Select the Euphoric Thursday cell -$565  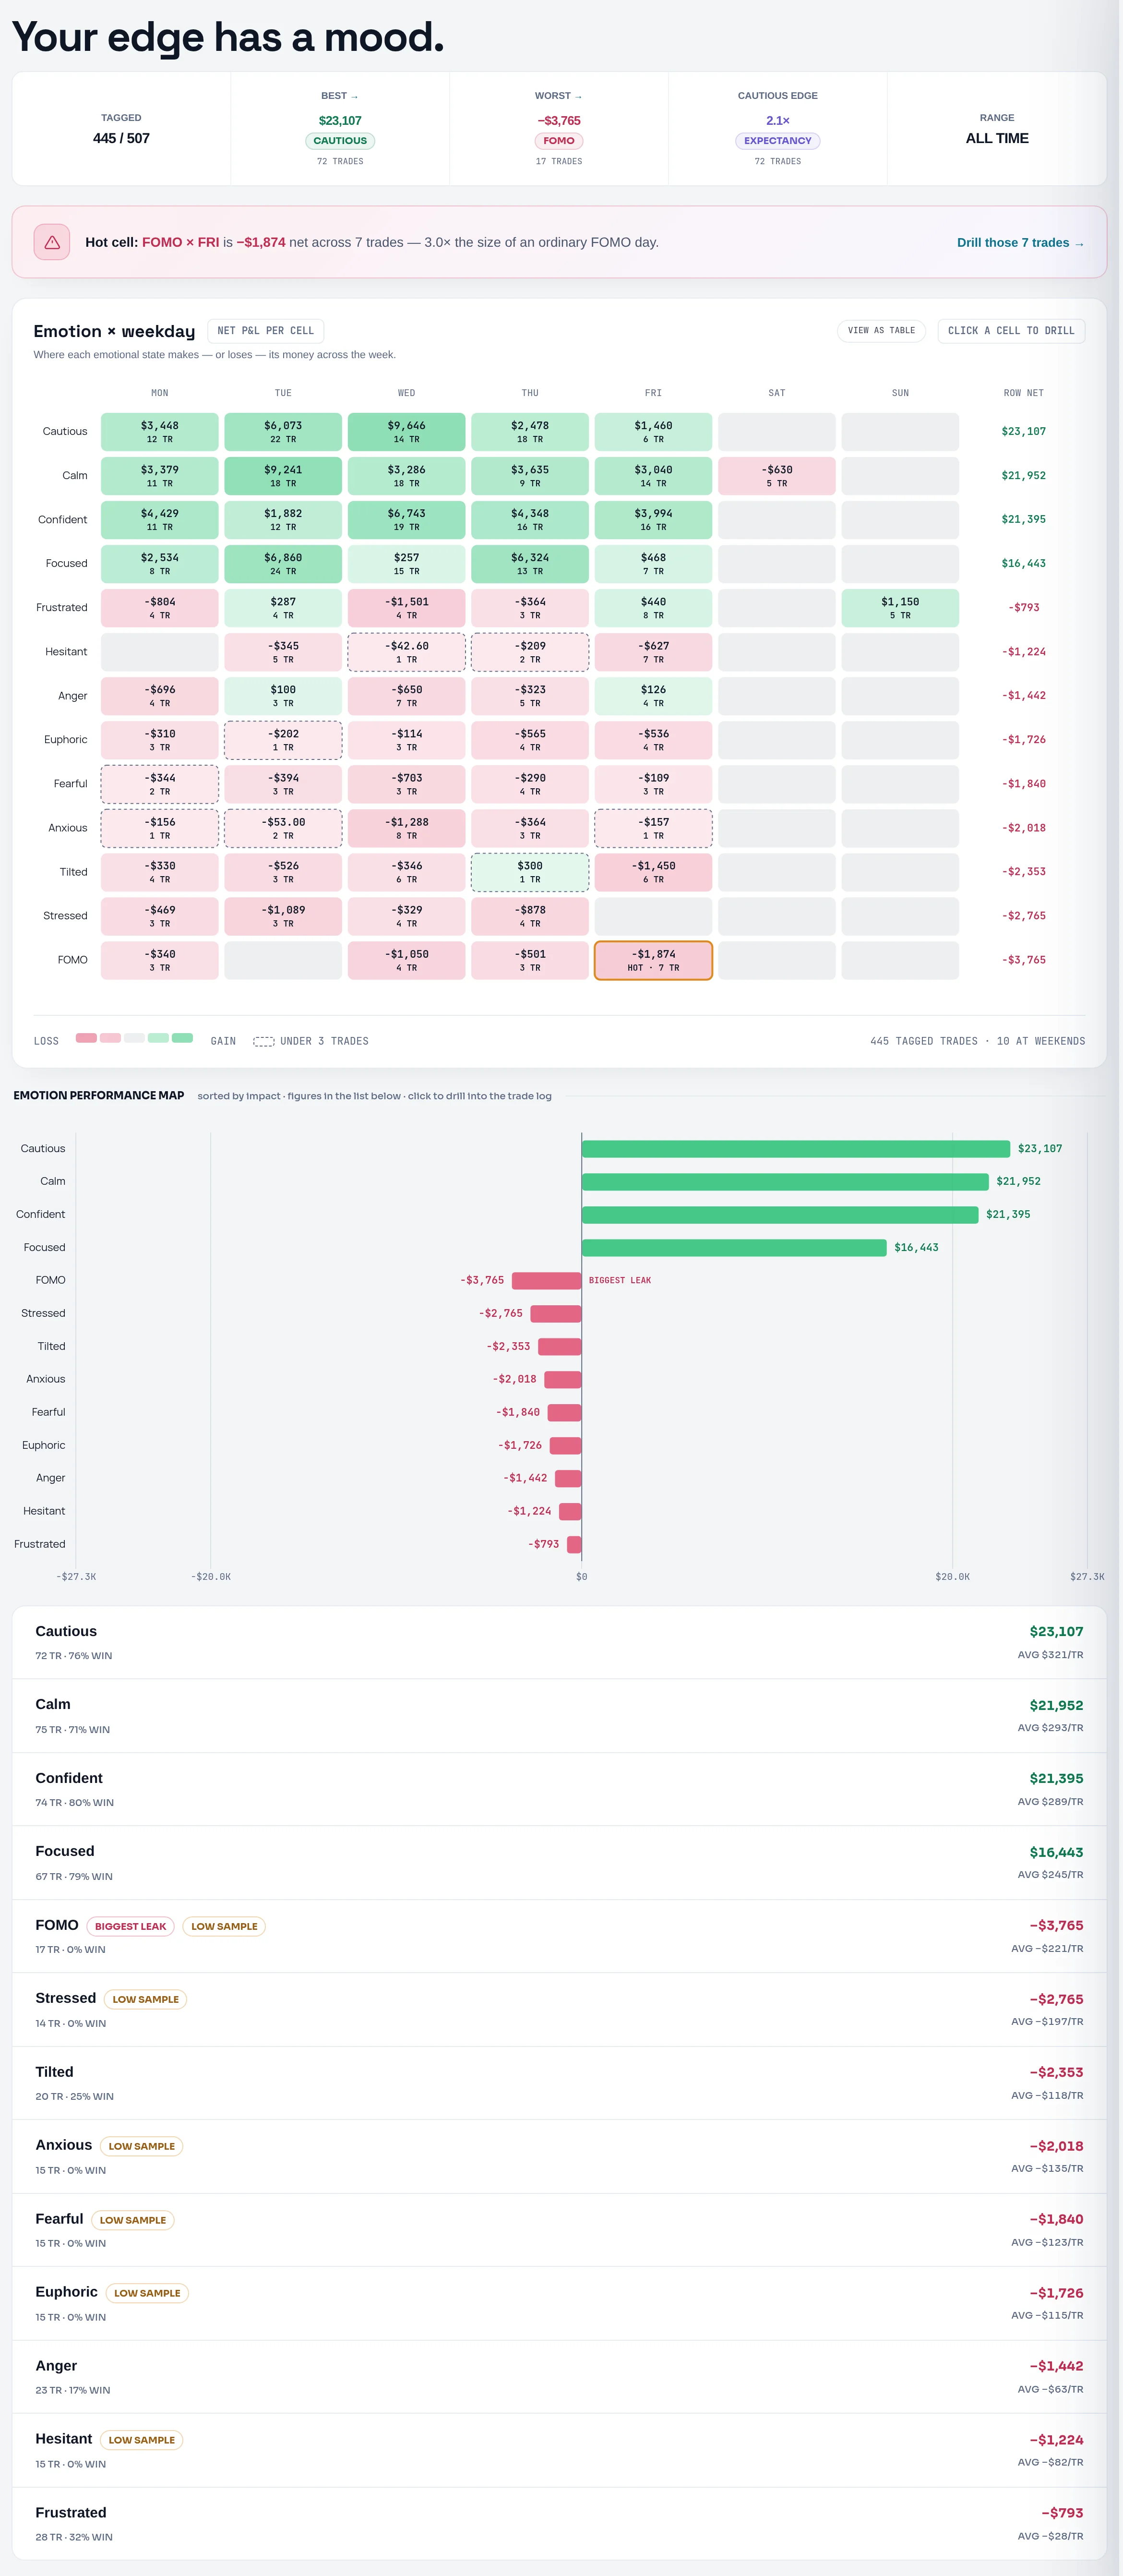(530, 740)
